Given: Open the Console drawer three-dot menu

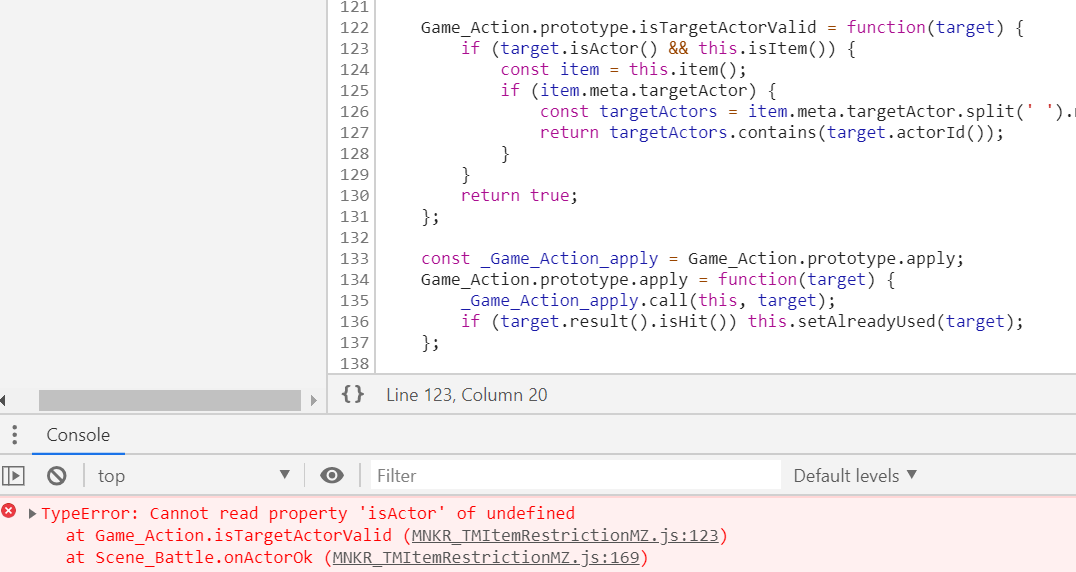Looking at the screenshot, I should [x=14, y=435].
